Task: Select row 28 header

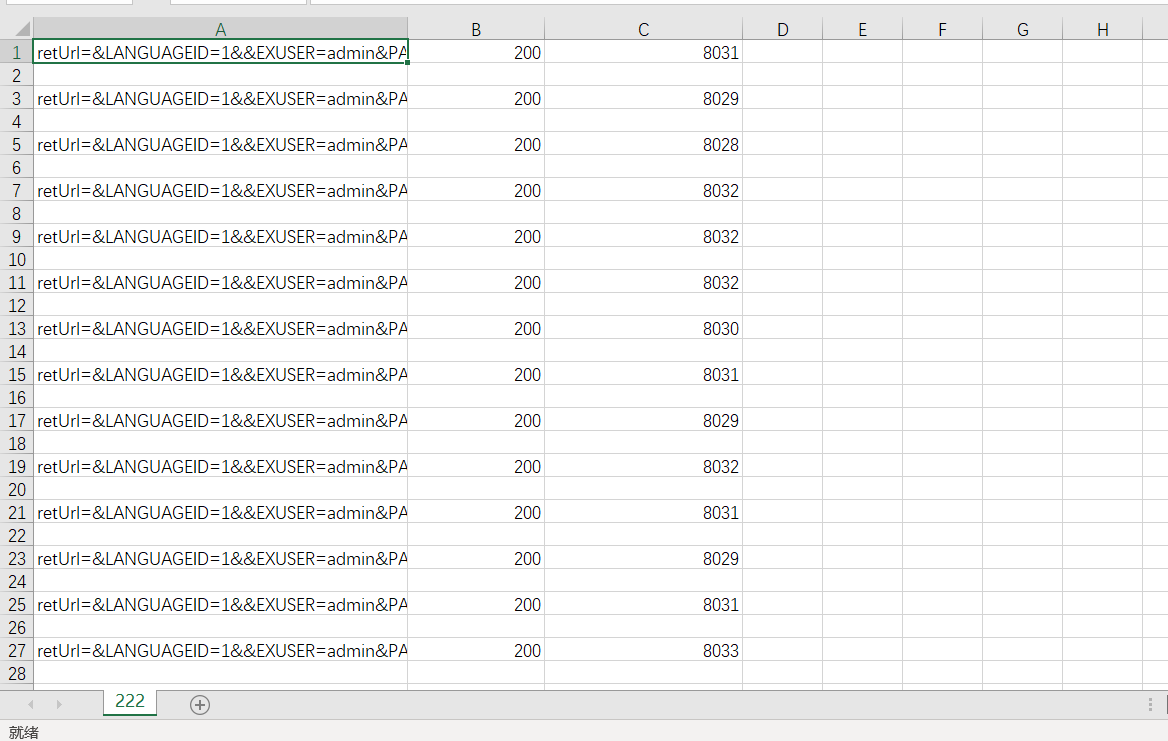Action: [x=17, y=673]
